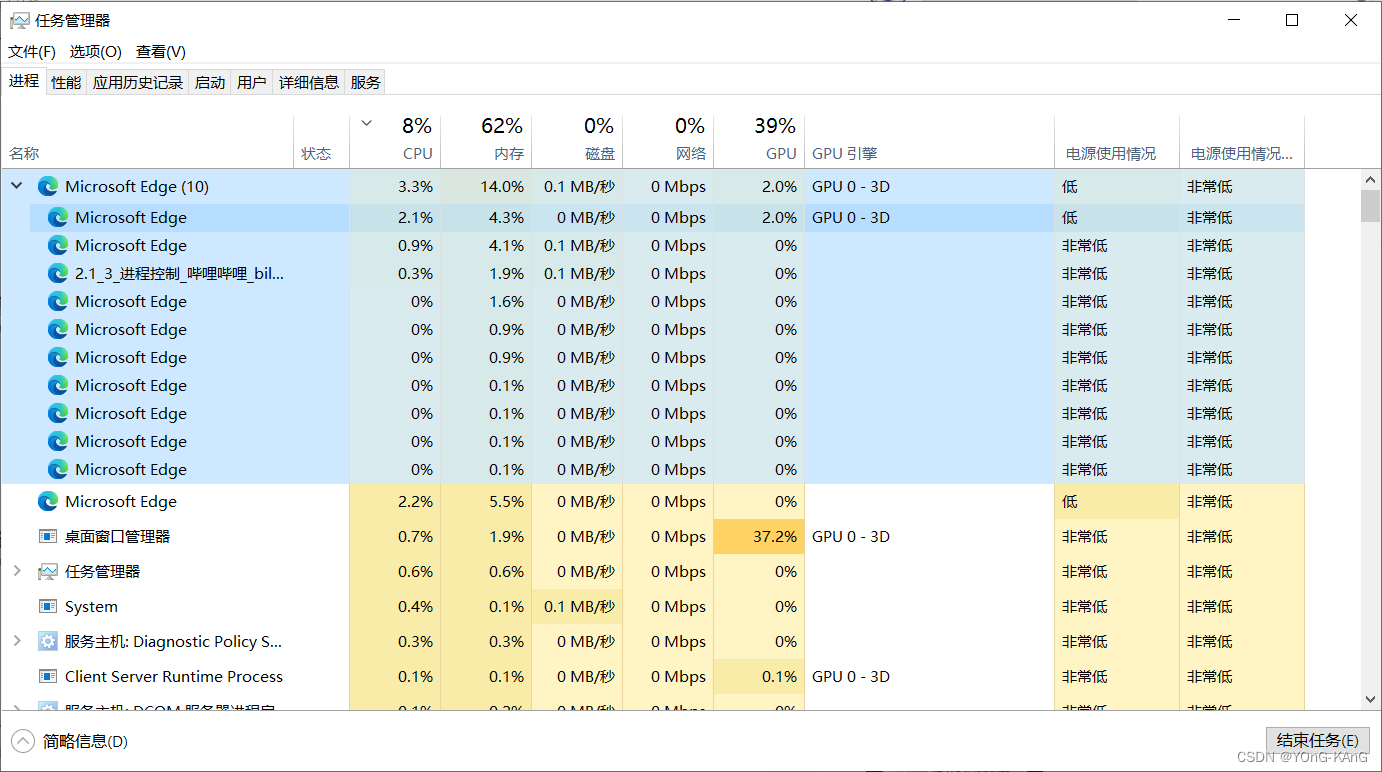Sort by the GPU 引擎 column header
Screen dimensions: 1382x772
[x=929, y=141]
